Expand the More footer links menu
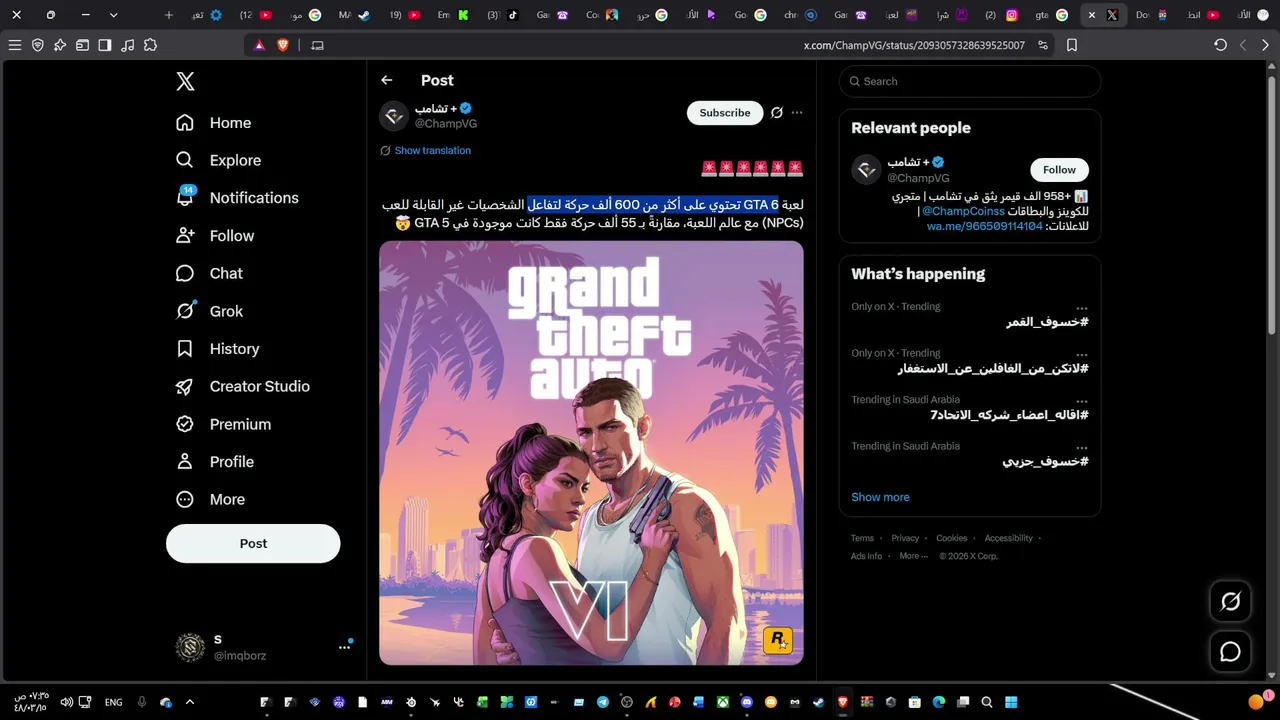This screenshot has height=720, width=1280. 913,556
